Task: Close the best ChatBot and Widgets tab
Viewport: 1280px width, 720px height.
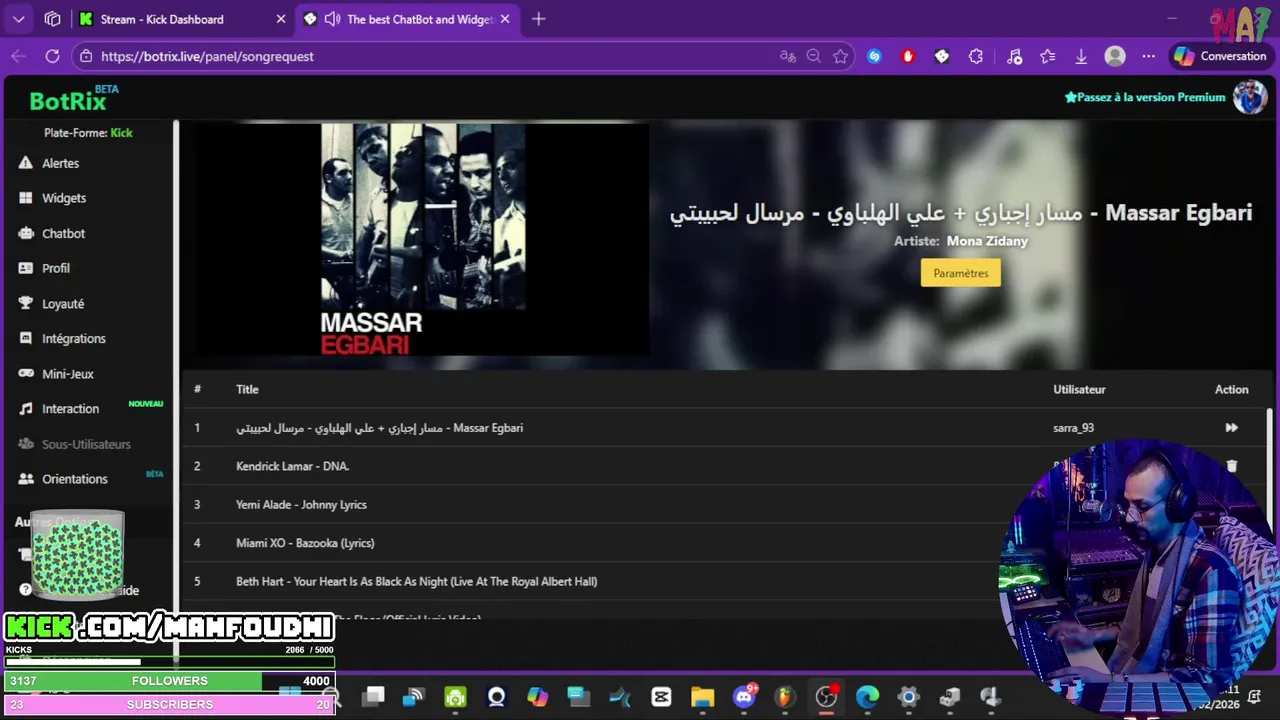Action: point(505,19)
